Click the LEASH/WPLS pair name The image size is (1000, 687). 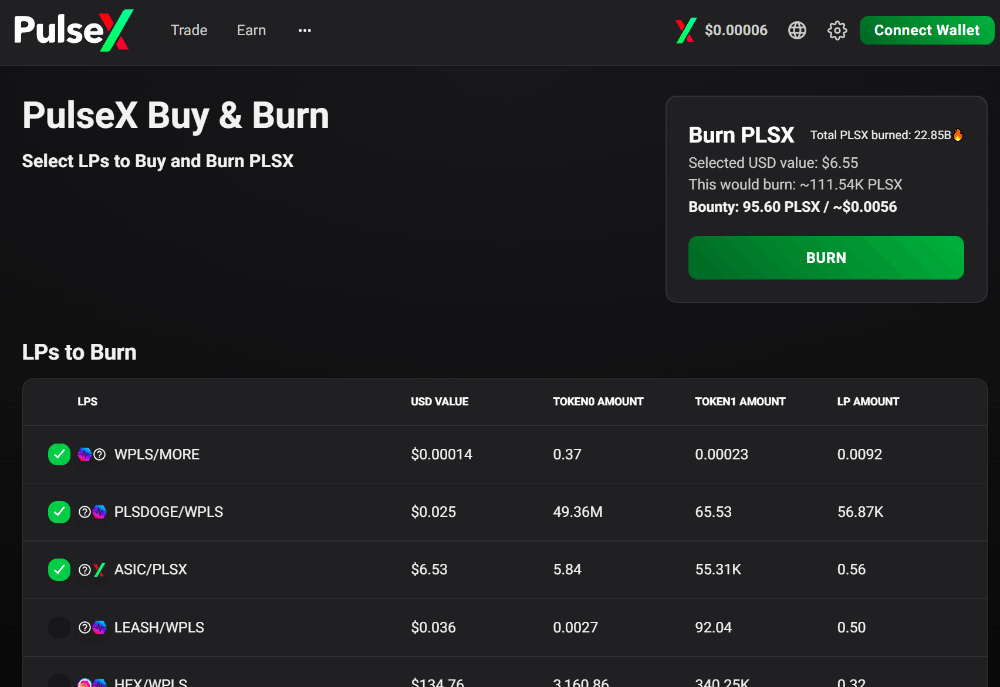point(159,627)
